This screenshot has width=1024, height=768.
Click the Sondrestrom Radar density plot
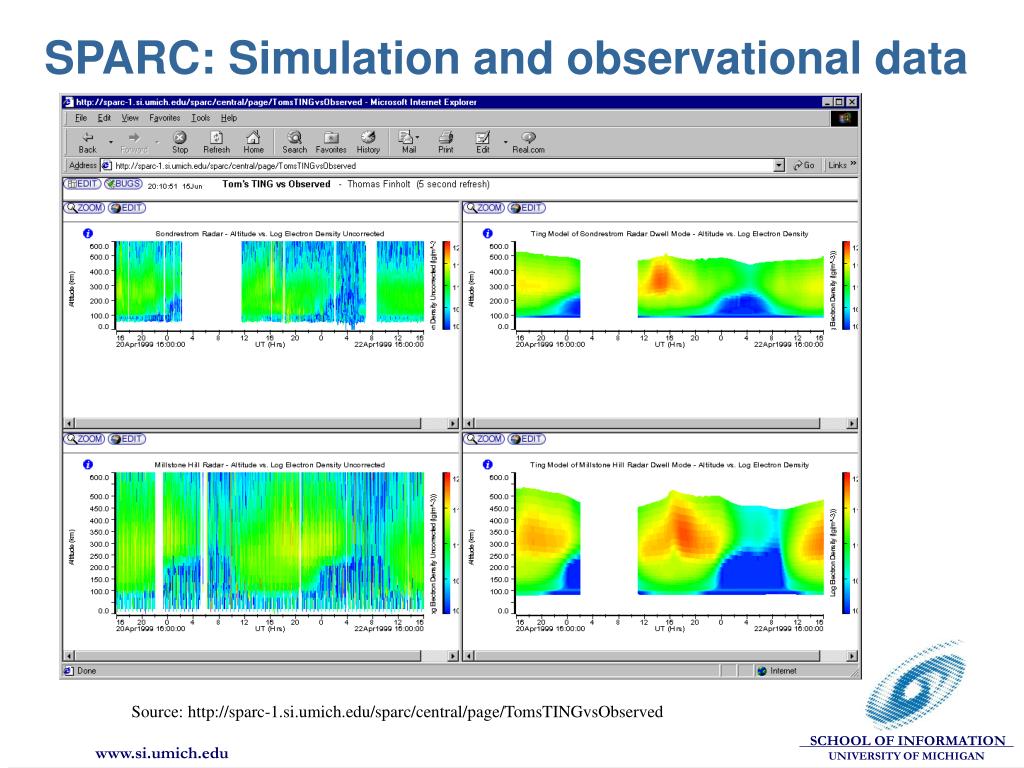[x=270, y=283]
